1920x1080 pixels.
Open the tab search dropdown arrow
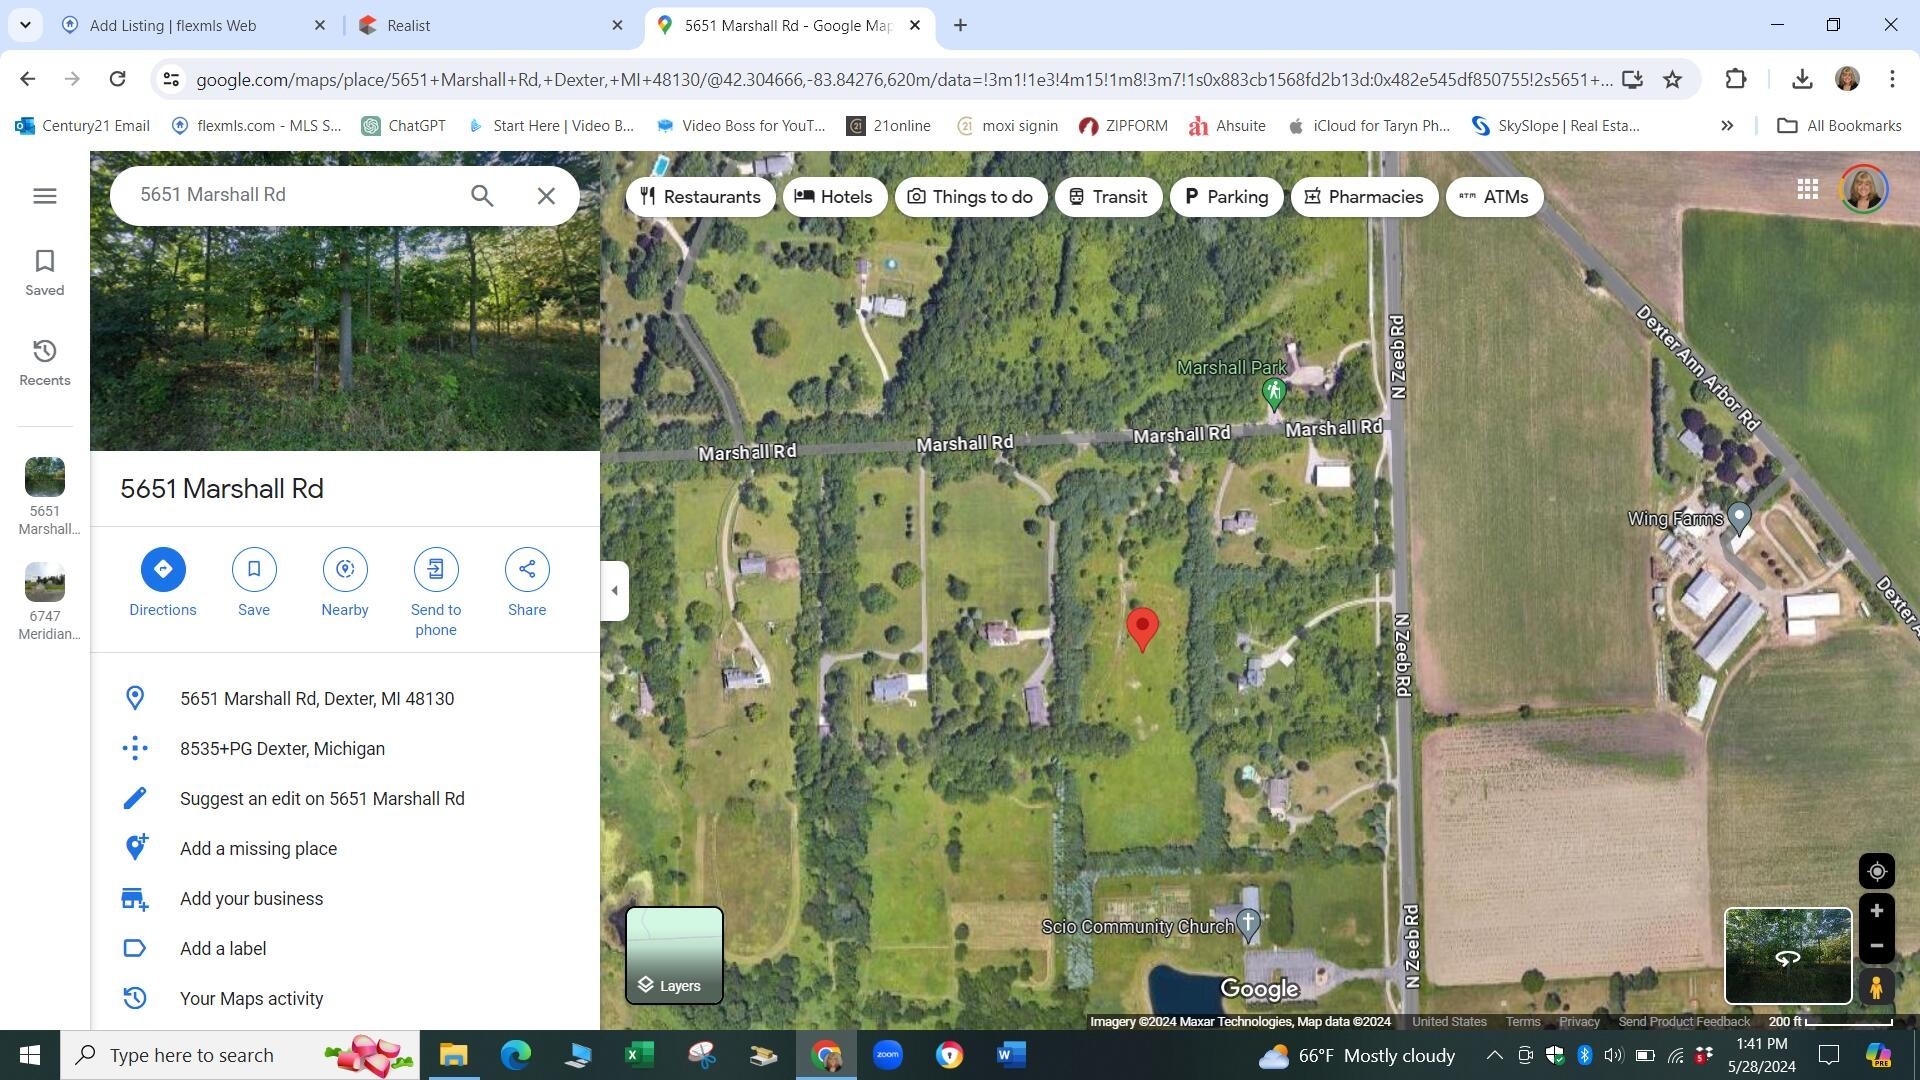[25, 25]
